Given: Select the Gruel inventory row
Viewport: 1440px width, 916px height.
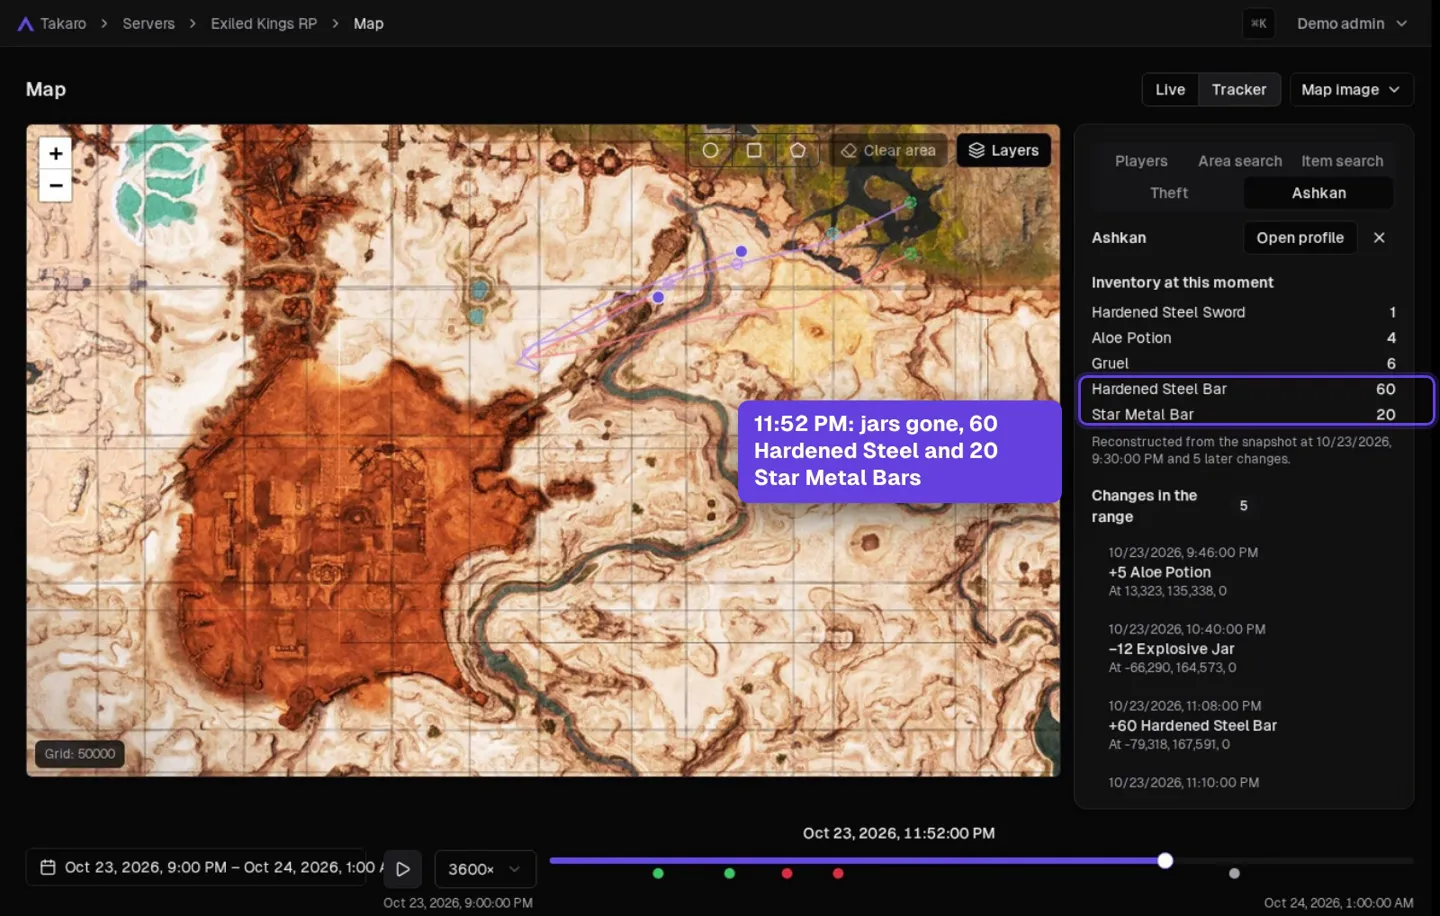Looking at the screenshot, I should (1243, 363).
